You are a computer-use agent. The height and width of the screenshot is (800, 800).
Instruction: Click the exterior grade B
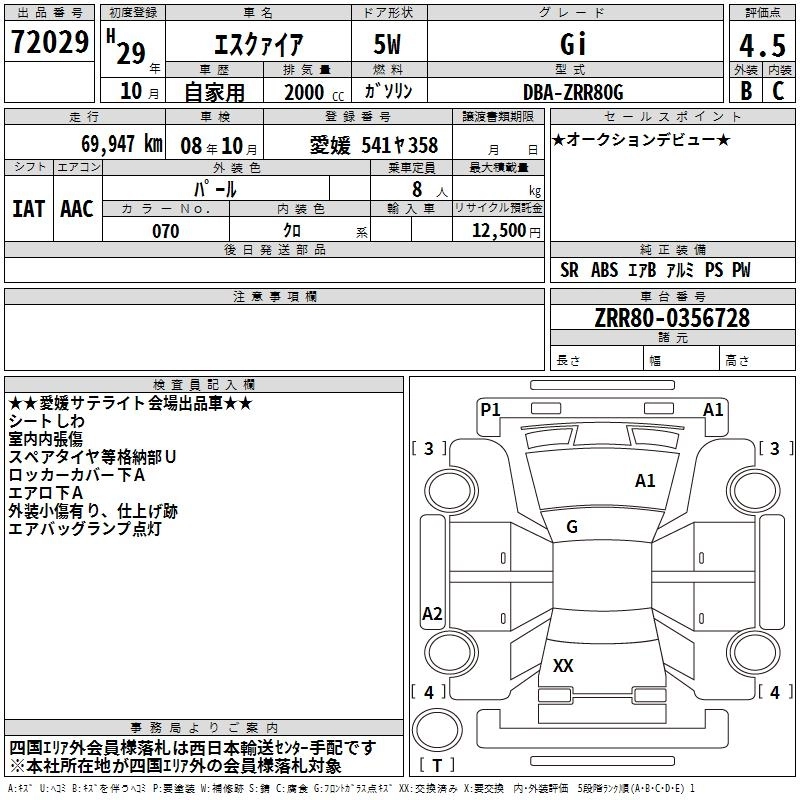(745, 90)
